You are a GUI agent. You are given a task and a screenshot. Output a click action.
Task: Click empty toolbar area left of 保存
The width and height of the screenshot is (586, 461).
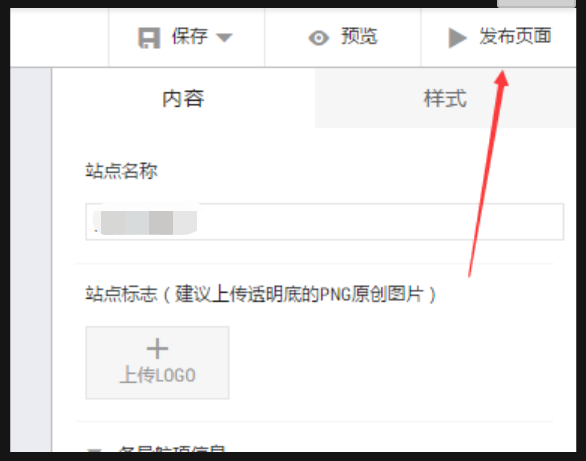[x=59, y=37]
